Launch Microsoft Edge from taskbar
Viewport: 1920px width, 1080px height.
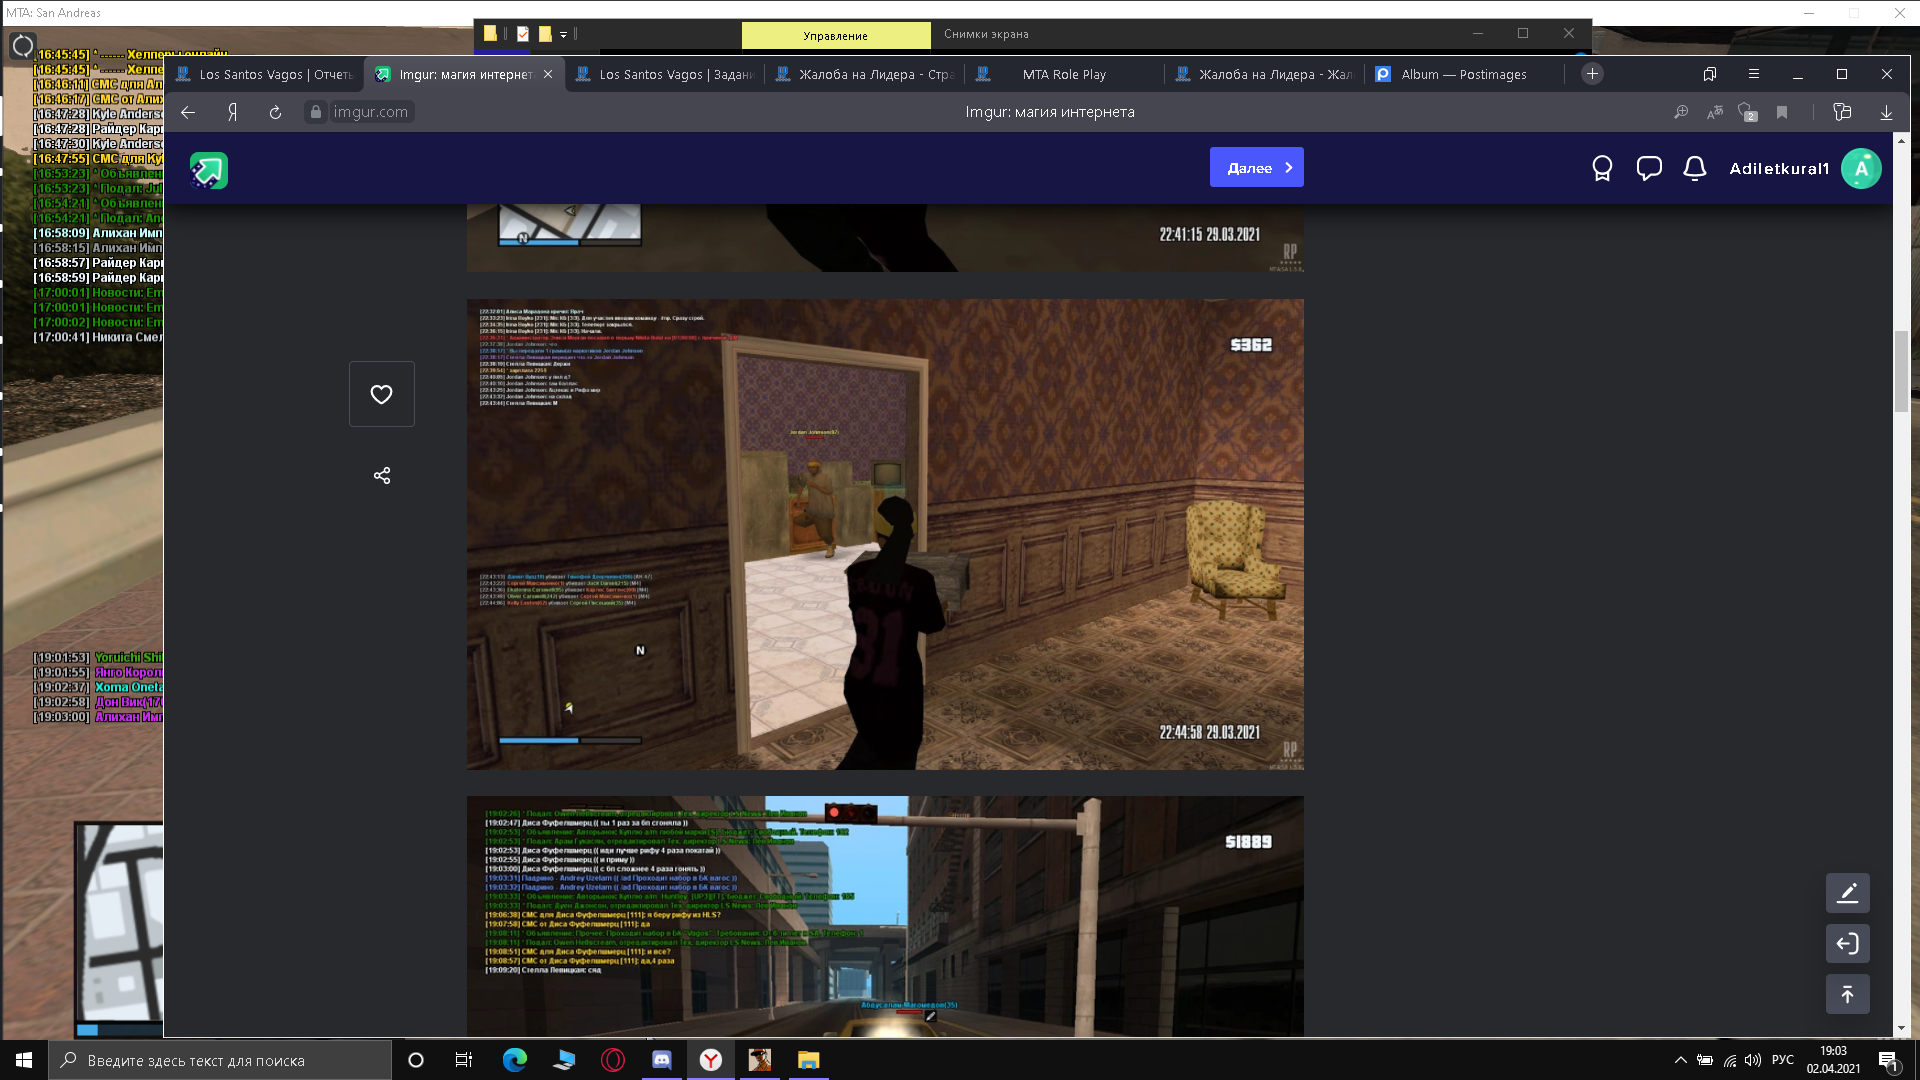click(514, 1060)
